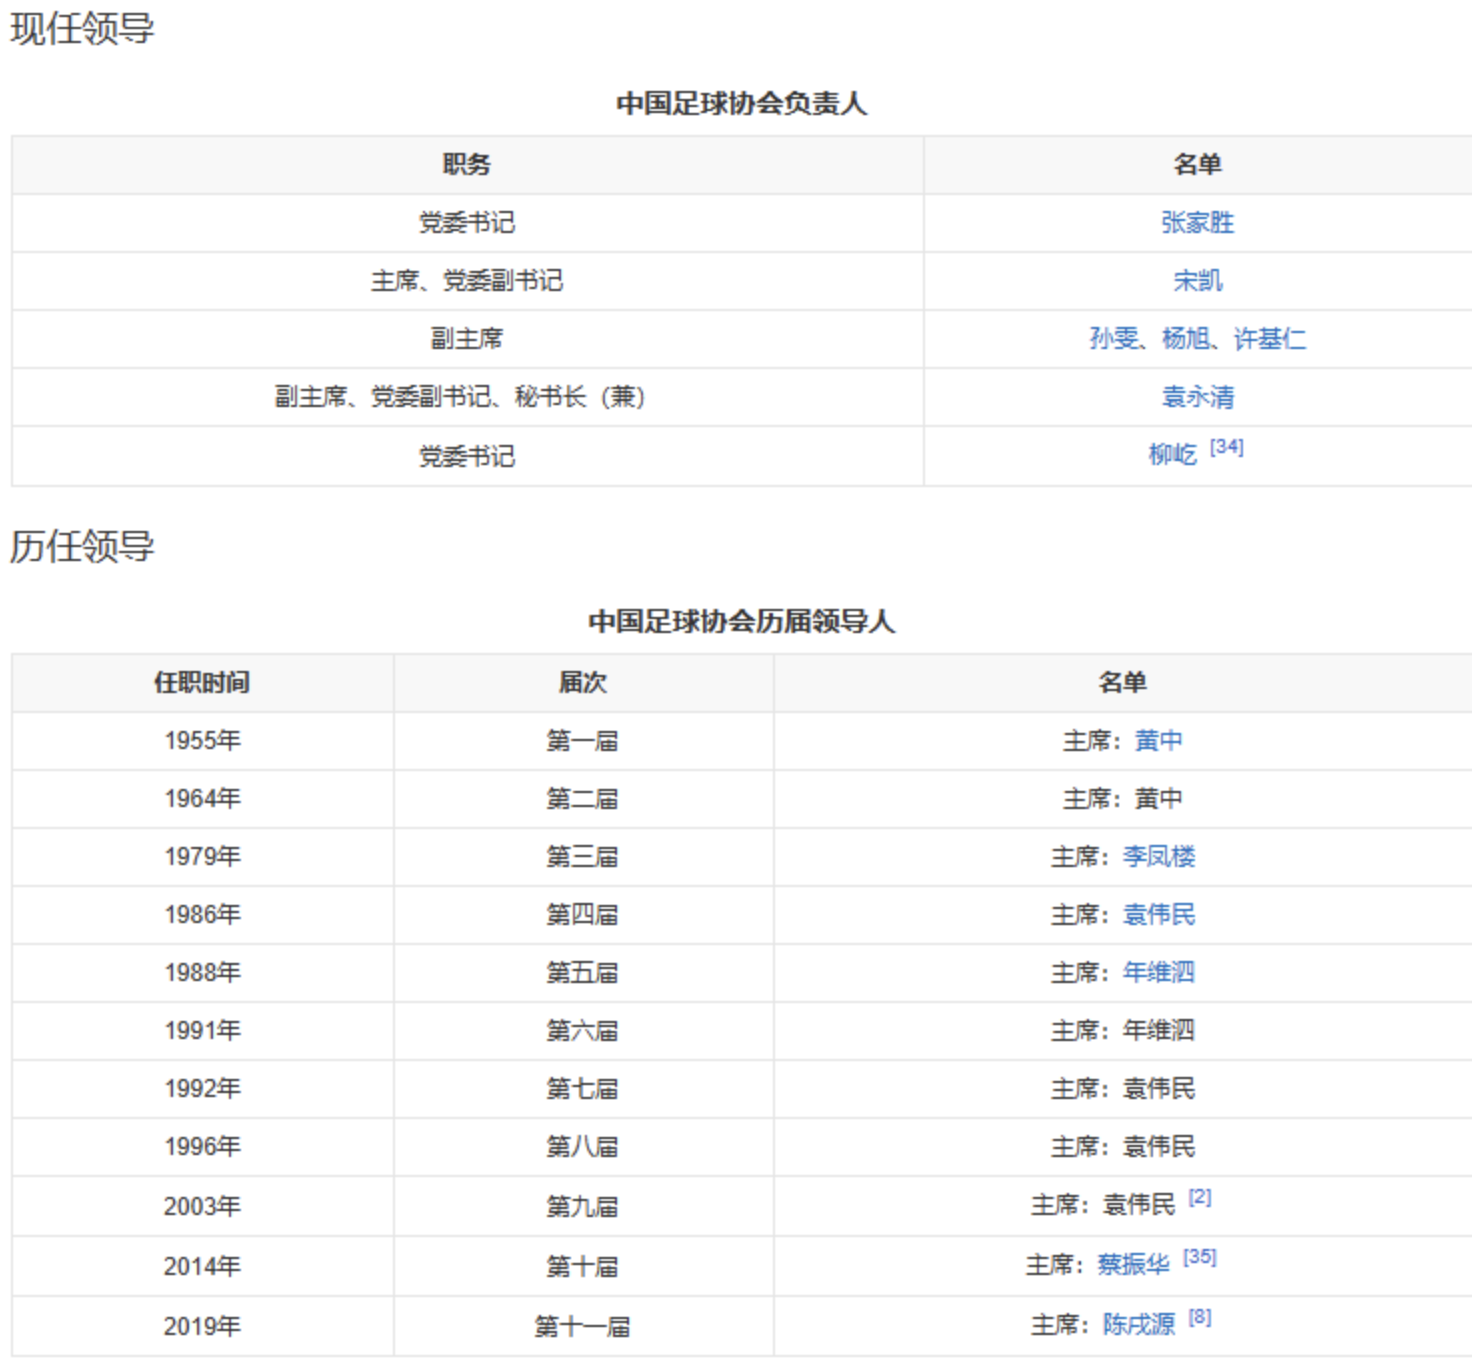Select the 1964年 cell
This screenshot has height=1370, width=1472.
(202, 799)
